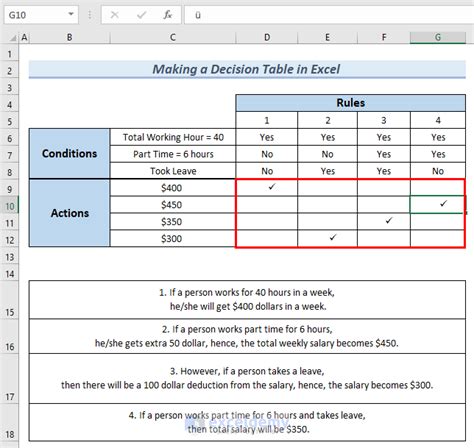The width and height of the screenshot is (474, 448).
Task: Click note 1 about $400 dollars a week
Action: click(247, 300)
